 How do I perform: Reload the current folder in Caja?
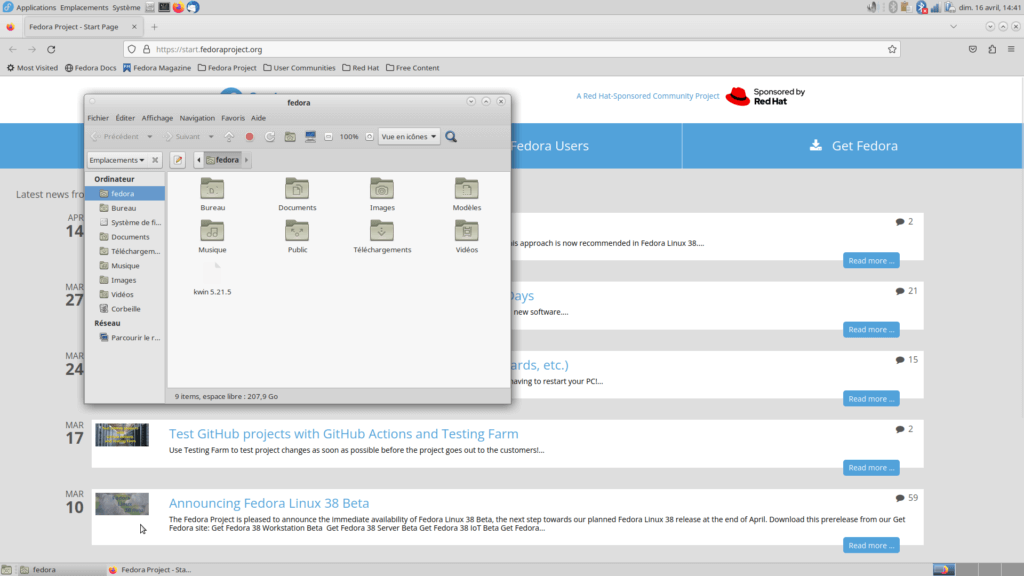click(270, 136)
